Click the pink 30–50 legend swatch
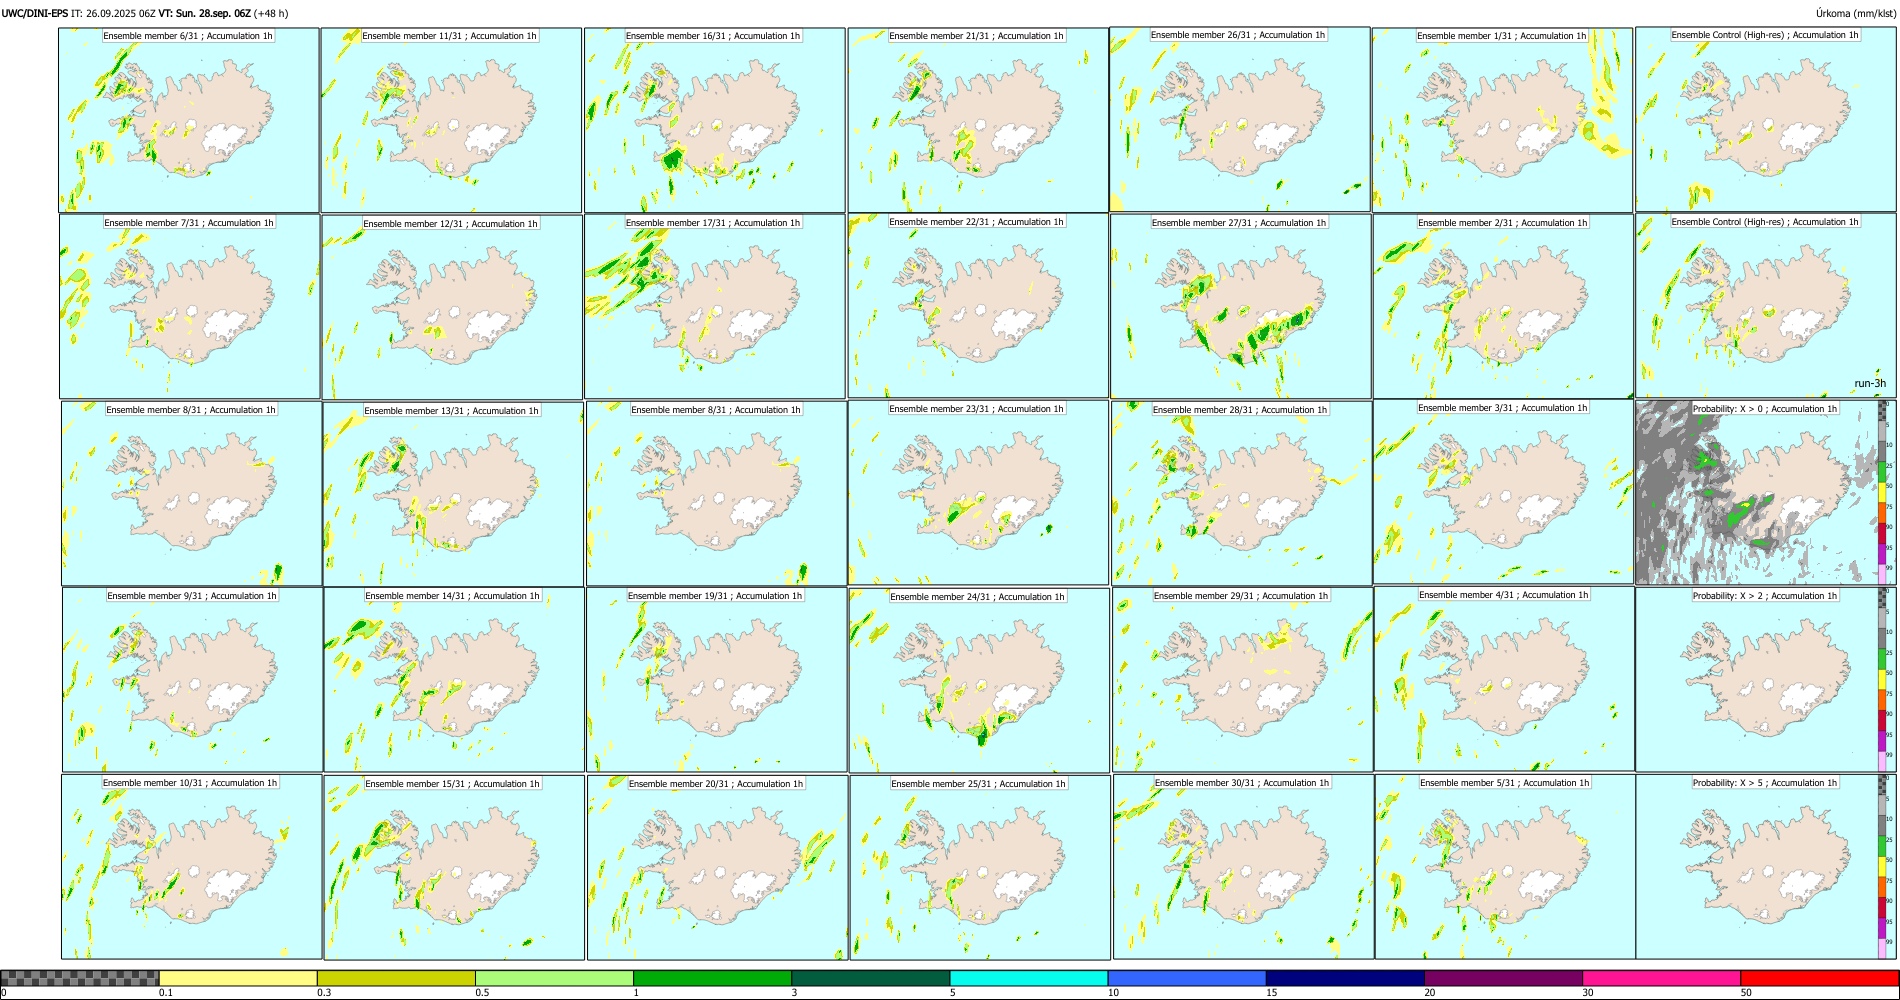Screen dimensions: 1900x1000 (x=1661, y=978)
